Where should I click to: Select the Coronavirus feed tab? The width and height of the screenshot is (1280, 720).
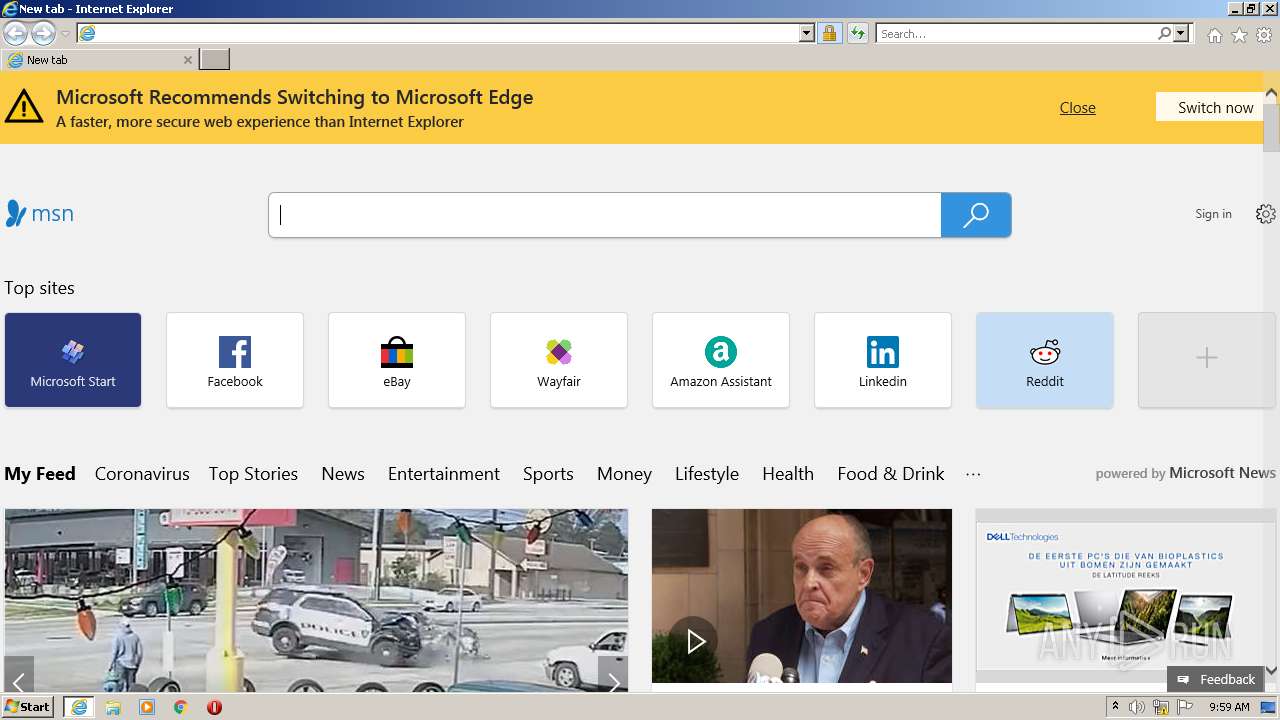tap(142, 474)
